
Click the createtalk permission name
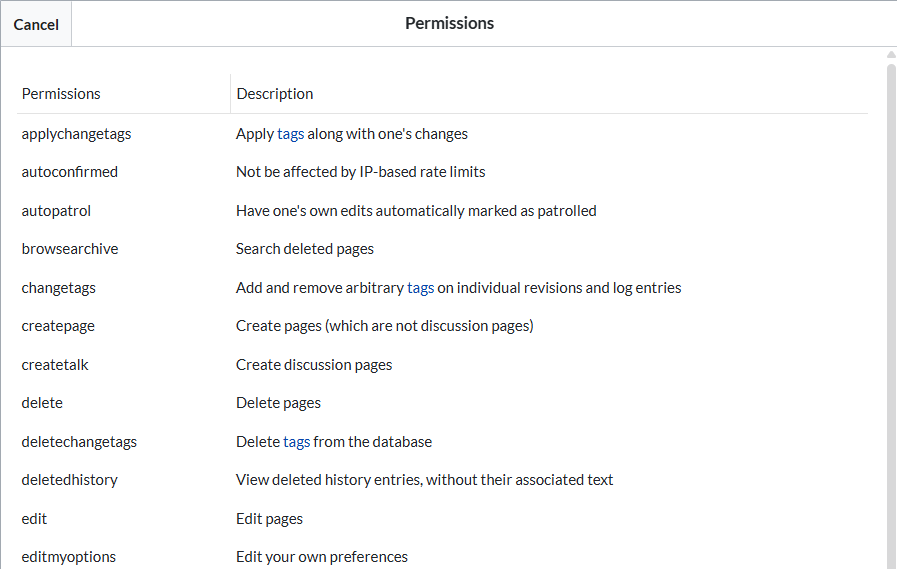(x=55, y=364)
